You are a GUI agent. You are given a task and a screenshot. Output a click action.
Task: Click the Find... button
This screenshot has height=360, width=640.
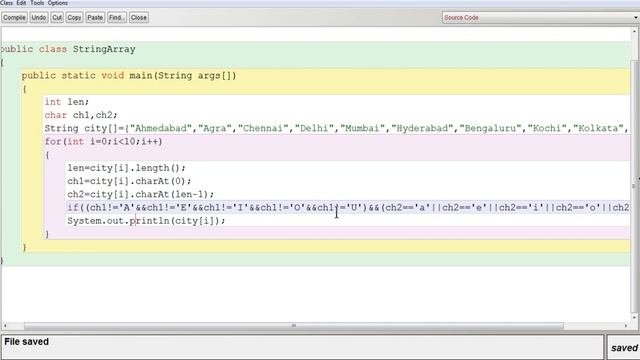(x=117, y=18)
